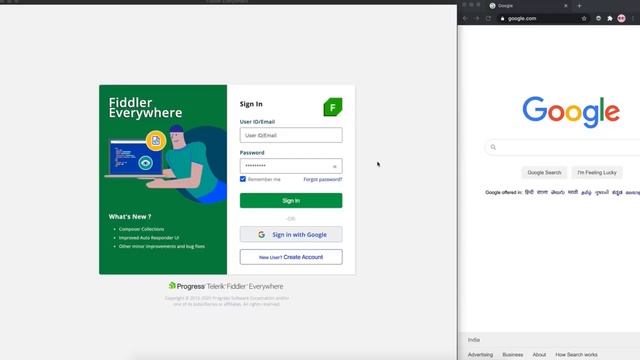
Task: Click the lock icon beside google.com
Action: (502, 18)
